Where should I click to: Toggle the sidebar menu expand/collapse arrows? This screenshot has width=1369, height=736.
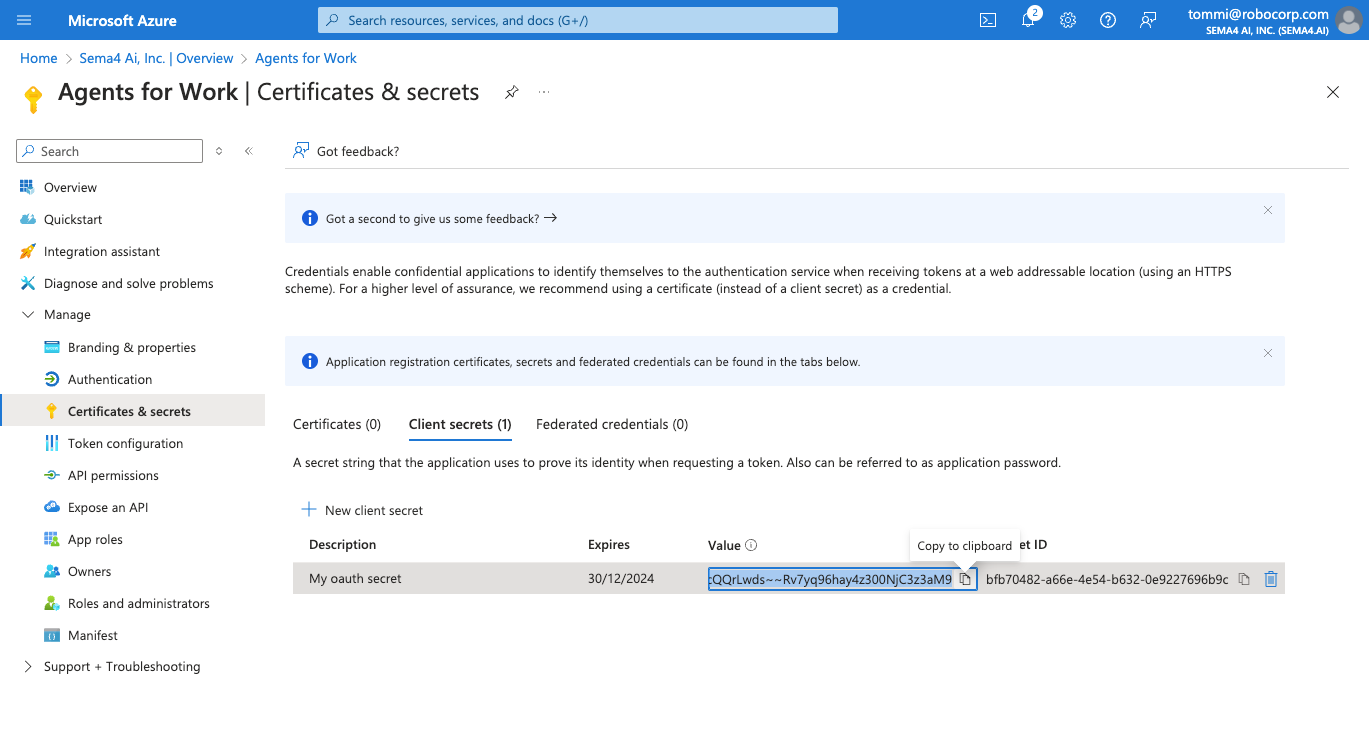pos(219,151)
